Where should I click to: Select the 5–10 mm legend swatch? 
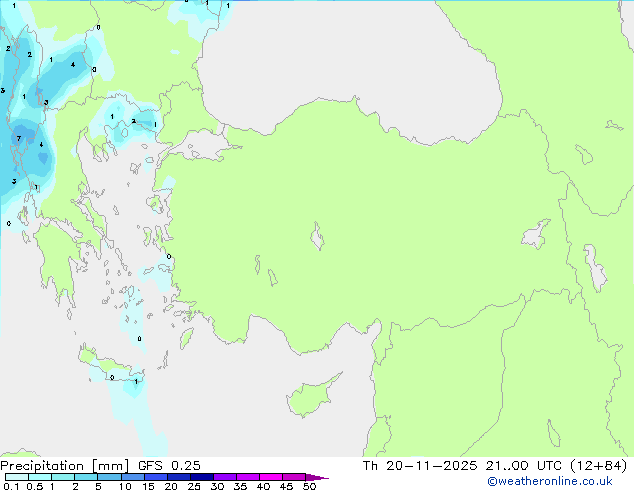109,477
